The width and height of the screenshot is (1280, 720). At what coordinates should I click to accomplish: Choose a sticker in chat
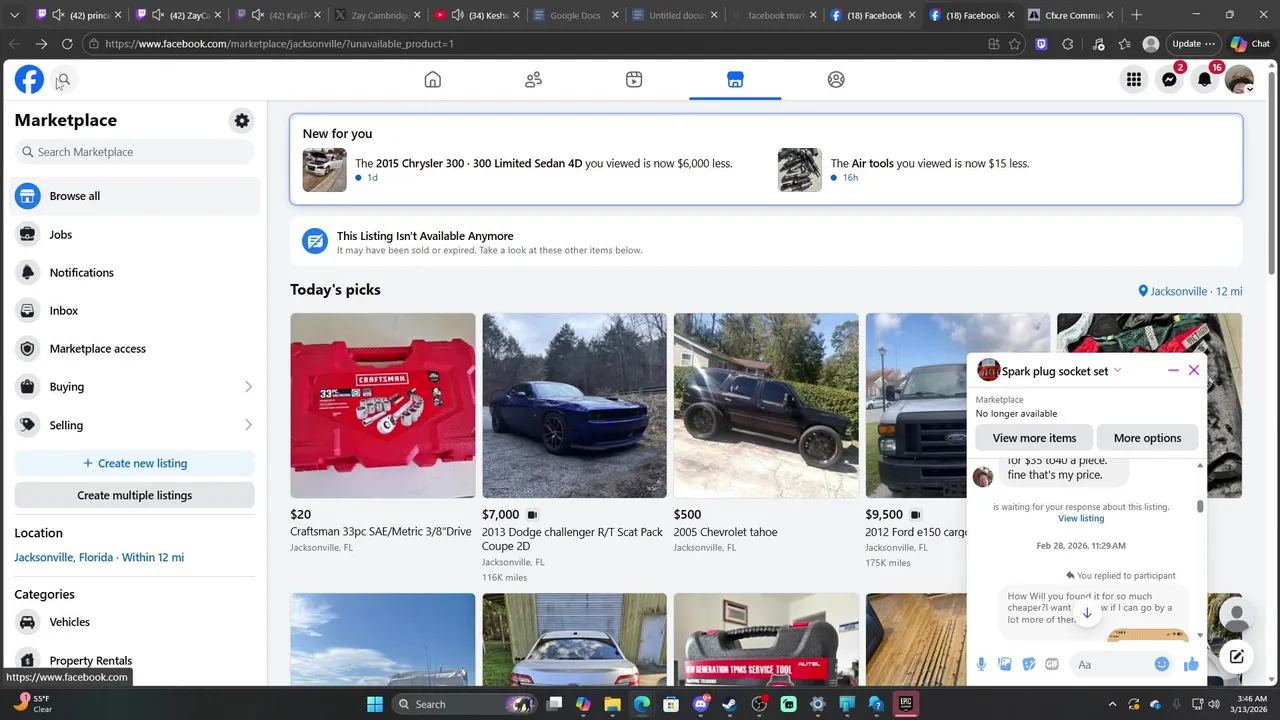(1029, 664)
